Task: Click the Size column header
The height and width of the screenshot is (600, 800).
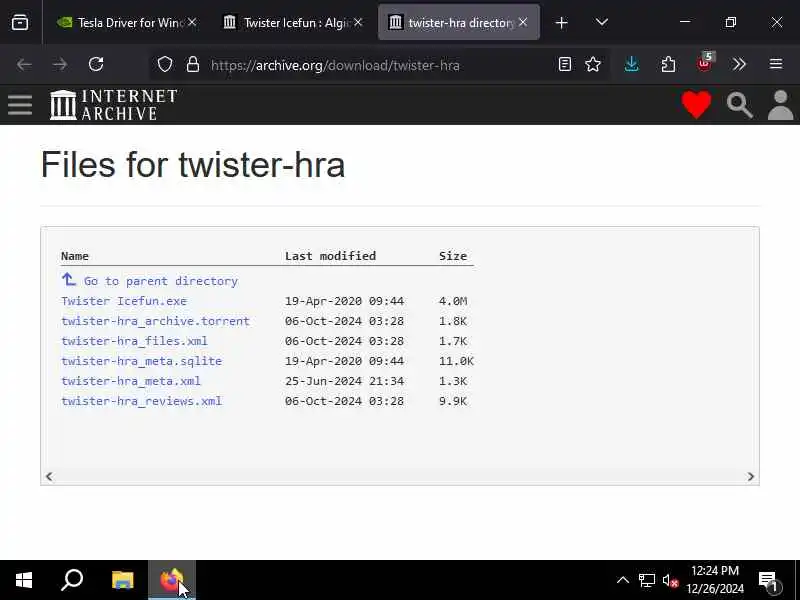Action: point(453,256)
